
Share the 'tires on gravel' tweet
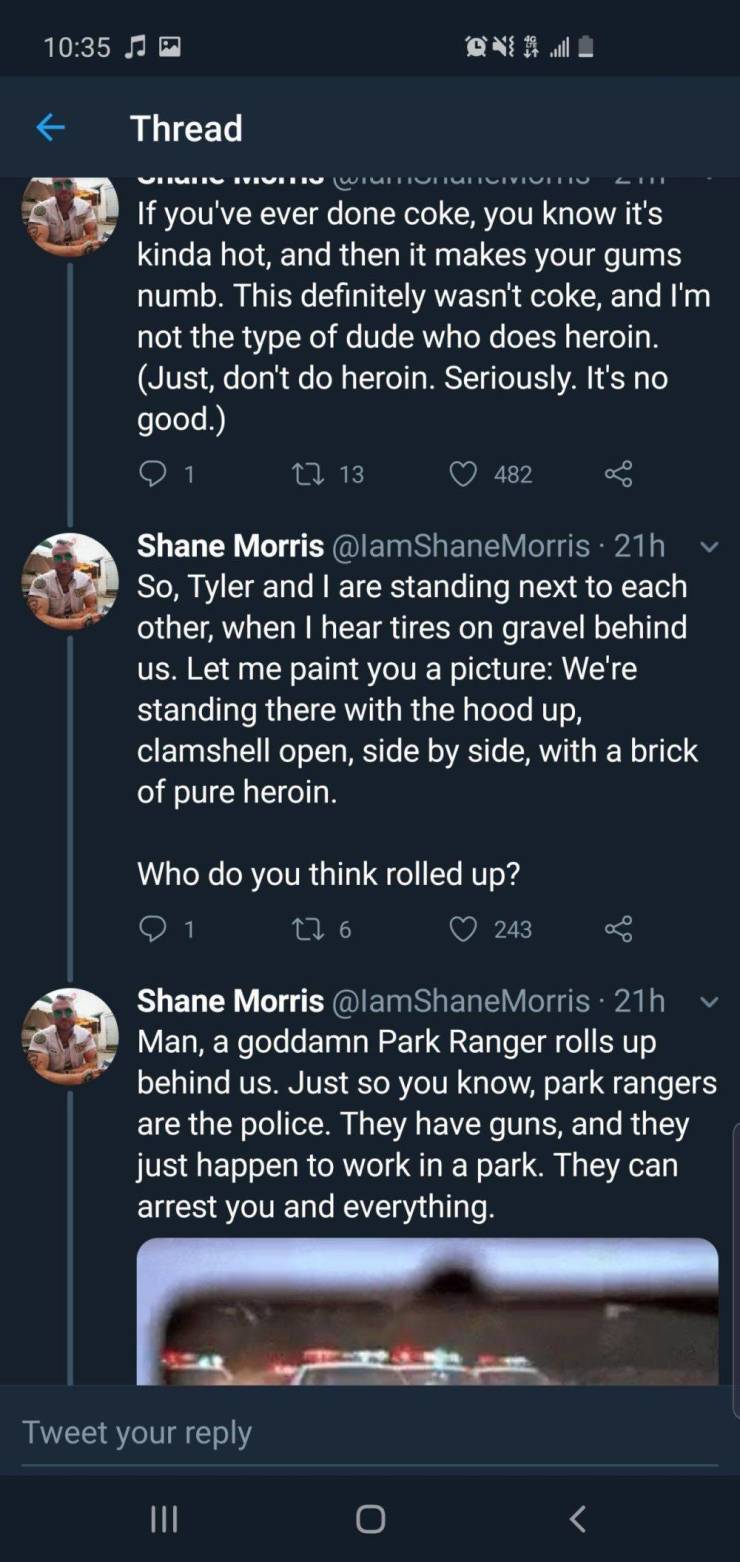point(619,929)
